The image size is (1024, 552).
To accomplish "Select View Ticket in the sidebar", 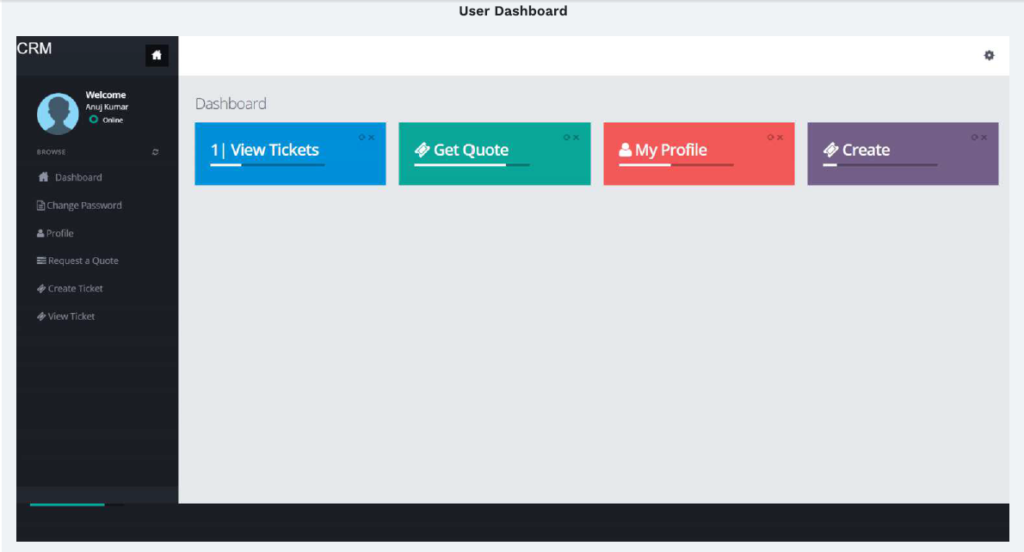I will [72, 316].
